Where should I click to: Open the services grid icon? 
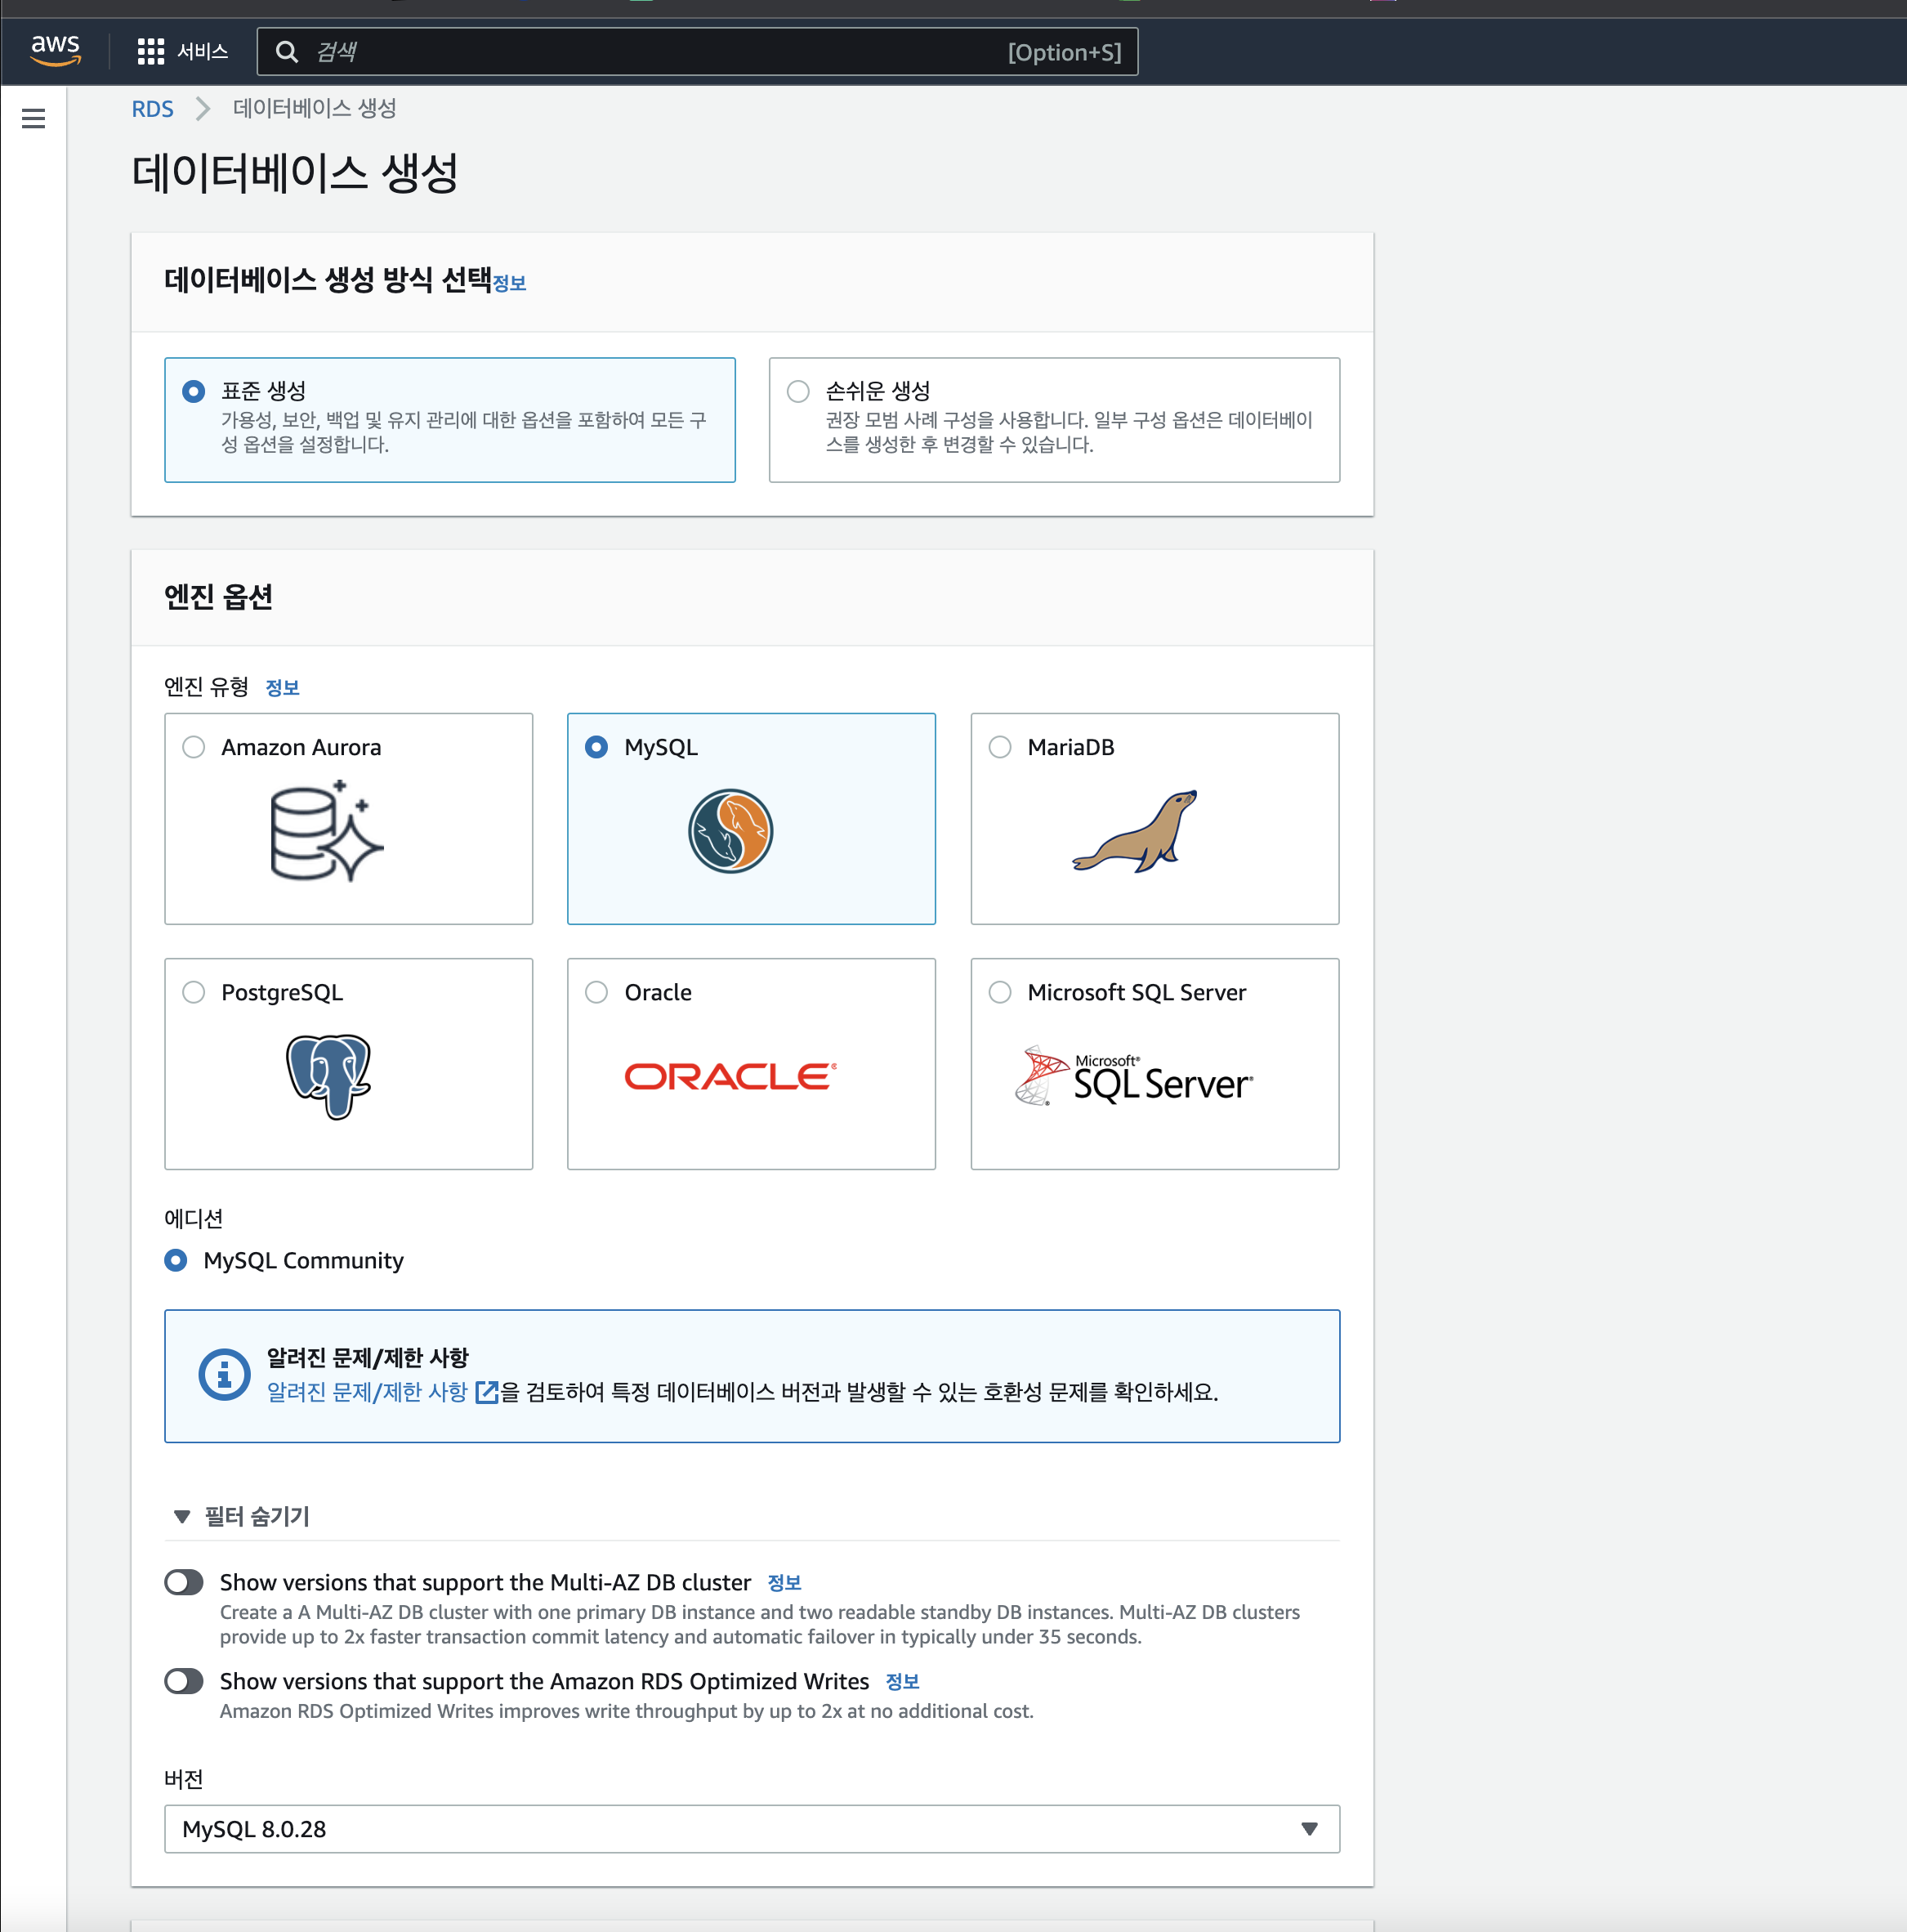[150, 51]
